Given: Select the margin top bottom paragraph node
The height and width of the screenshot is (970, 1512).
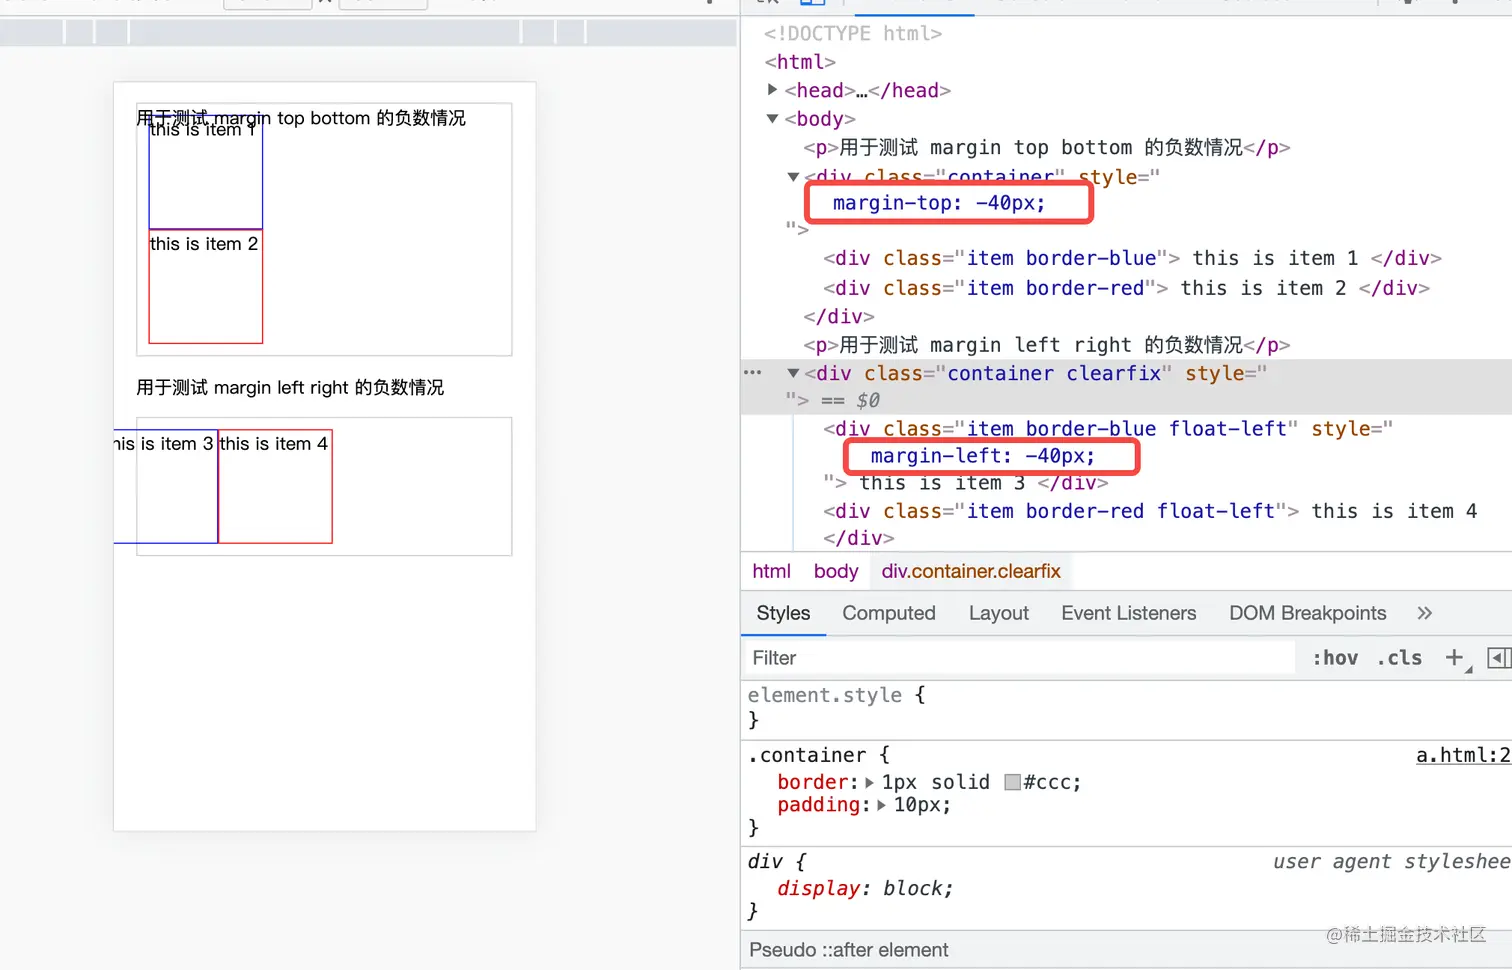Looking at the screenshot, I should [1047, 148].
